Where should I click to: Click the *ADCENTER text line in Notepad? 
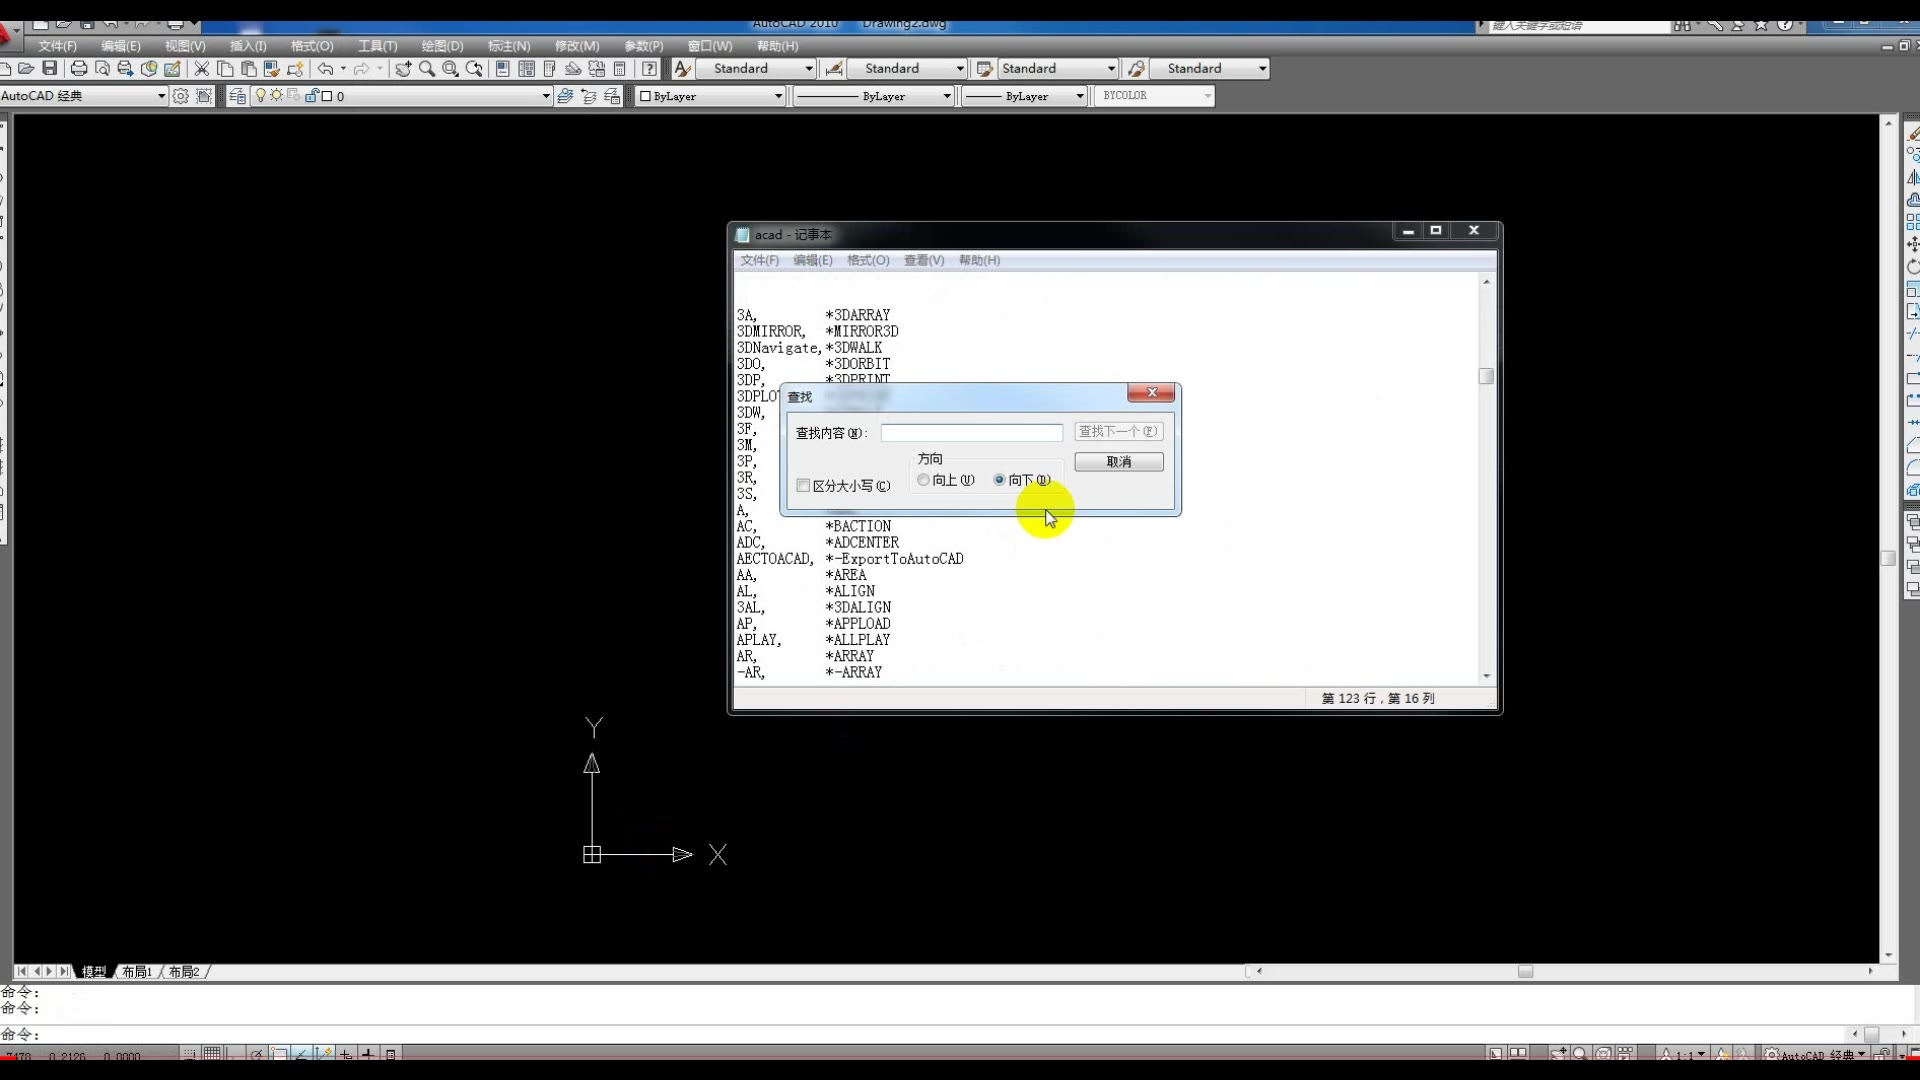862,543
